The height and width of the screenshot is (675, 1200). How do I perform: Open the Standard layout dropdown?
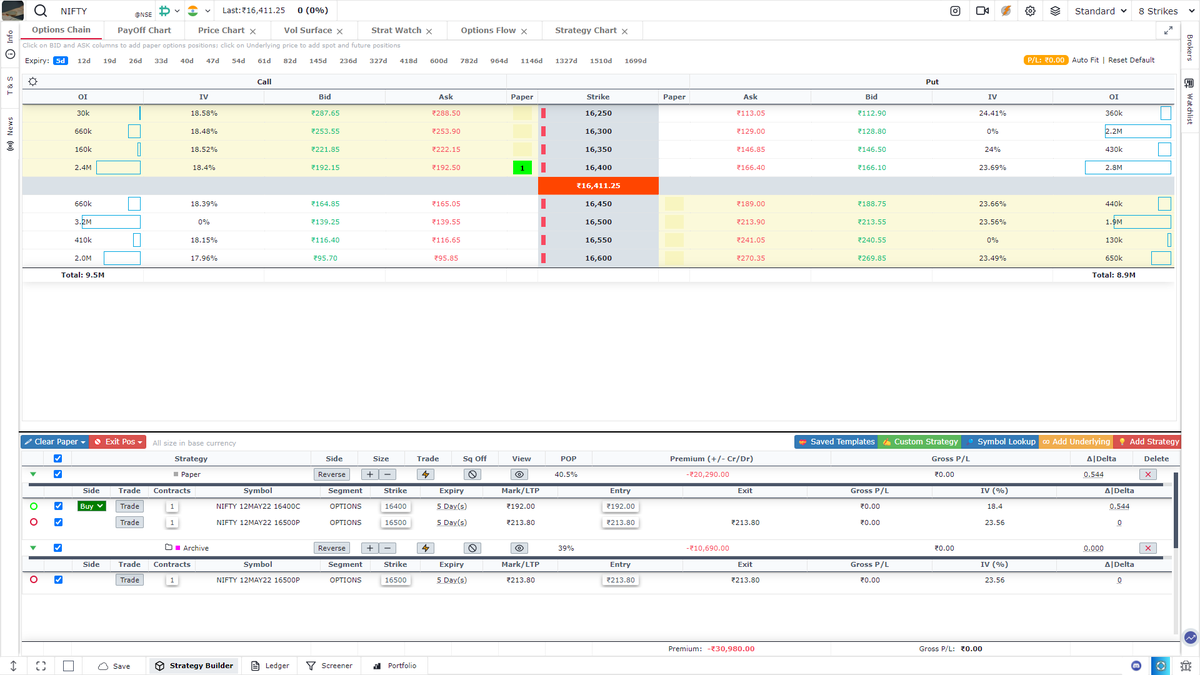(1100, 11)
